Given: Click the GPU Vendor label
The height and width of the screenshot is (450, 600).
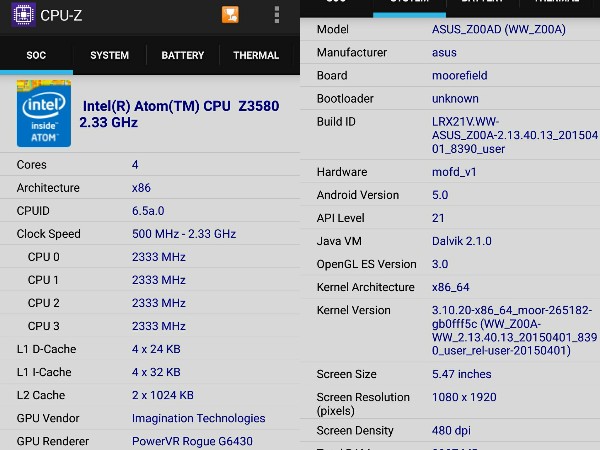Looking at the screenshot, I should pos(48,418).
